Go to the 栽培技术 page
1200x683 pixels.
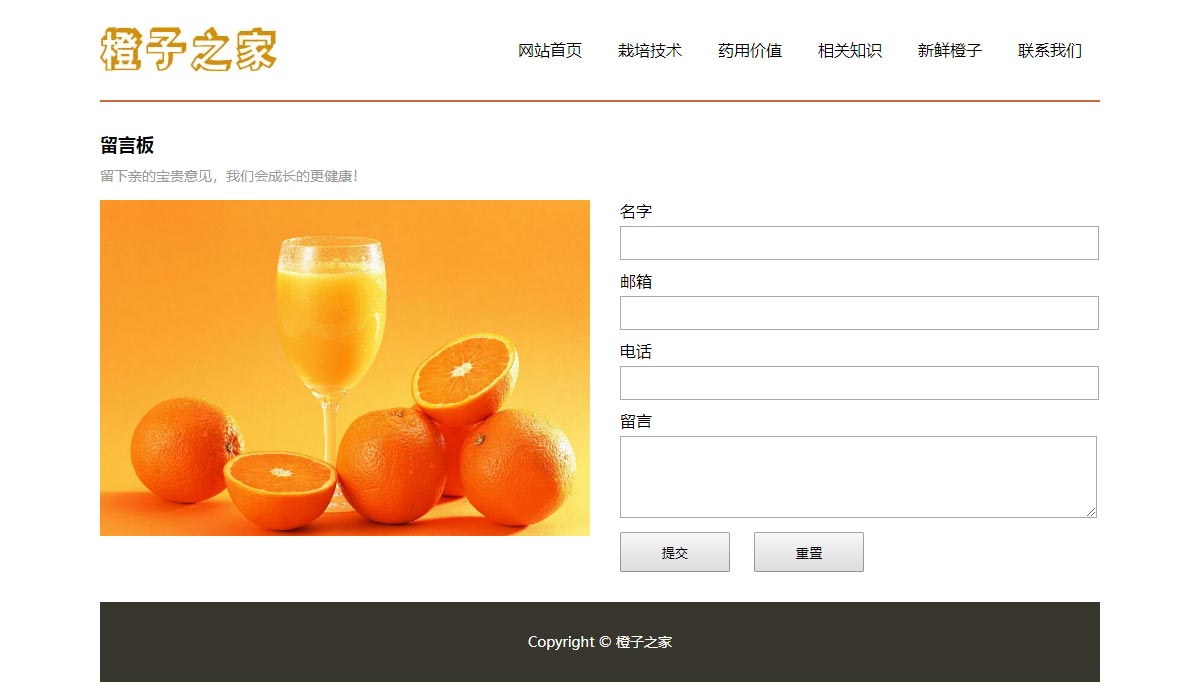[x=650, y=51]
